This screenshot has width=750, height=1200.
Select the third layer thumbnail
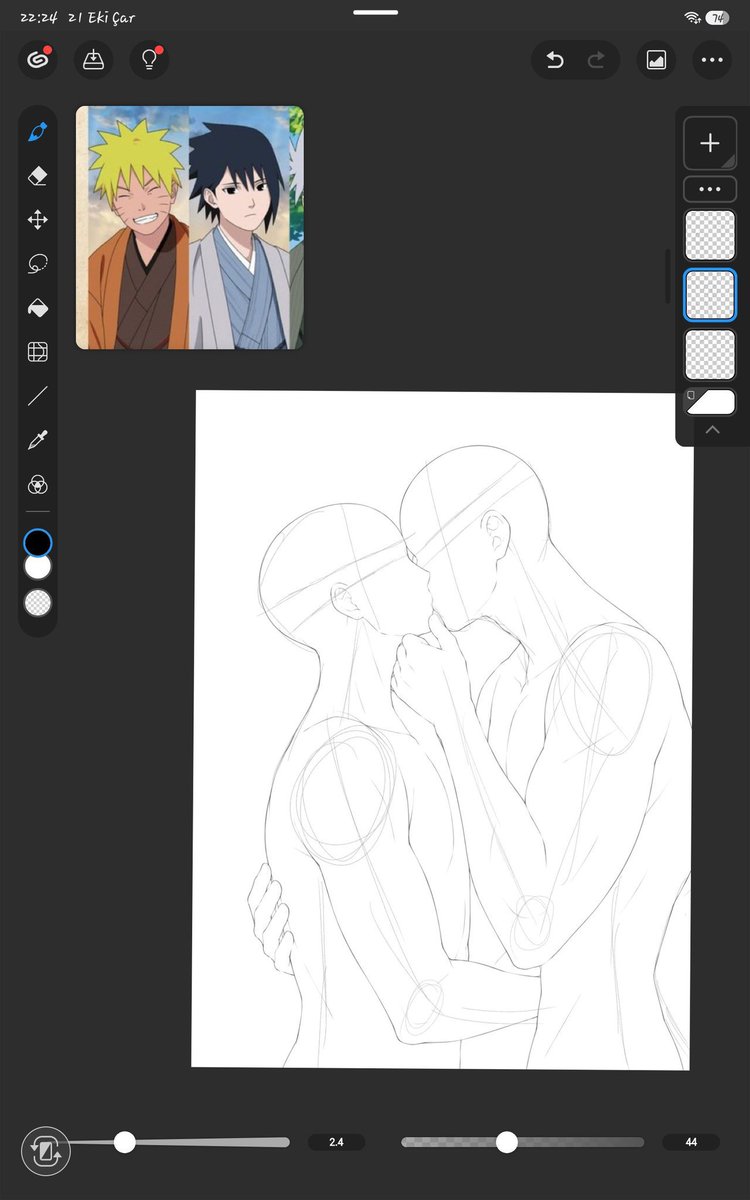pyautogui.click(x=710, y=355)
